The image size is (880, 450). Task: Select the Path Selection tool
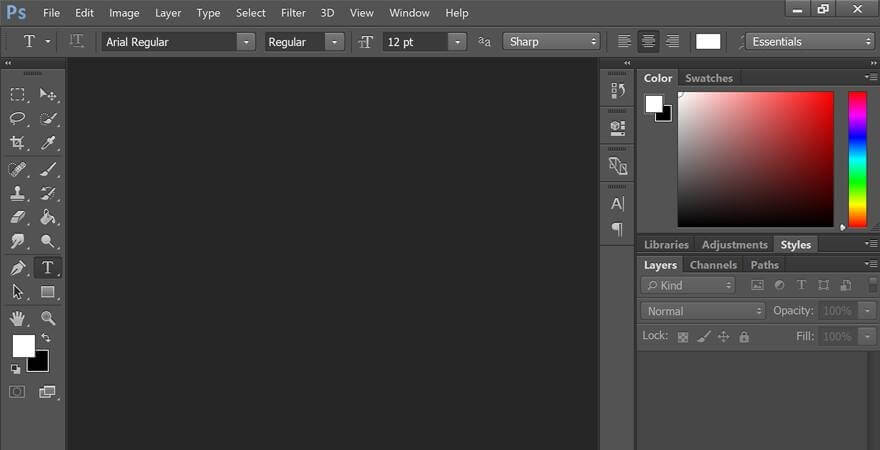[18, 292]
